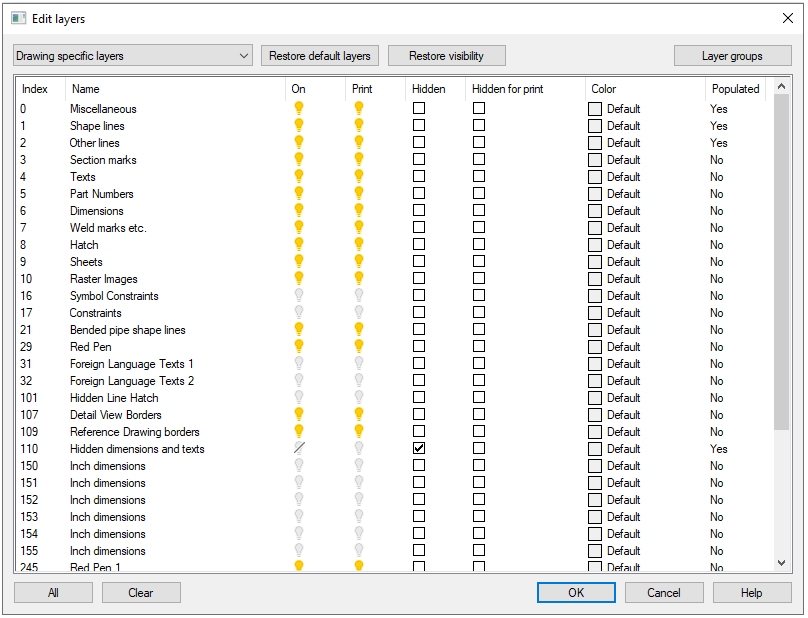
Task: Select the Weld marks etc. row name
Action: 108,228
